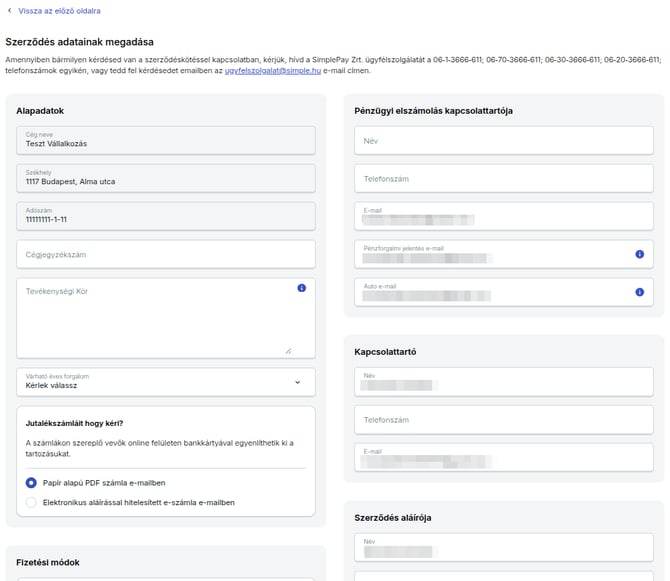Select Elektronikus aláírással hitelesített e-számla option
Image resolution: width=670 pixels, height=581 pixels.
[31, 502]
